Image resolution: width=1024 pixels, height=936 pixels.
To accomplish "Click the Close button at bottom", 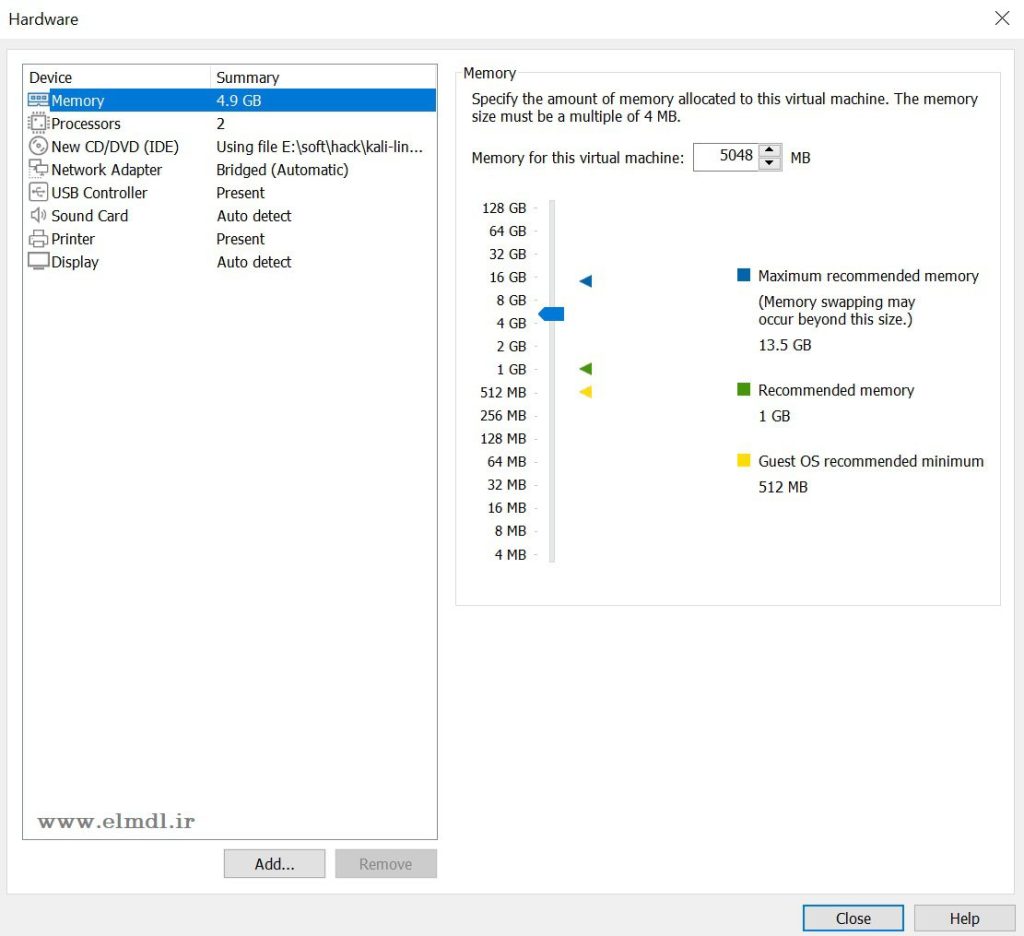I will [853, 918].
